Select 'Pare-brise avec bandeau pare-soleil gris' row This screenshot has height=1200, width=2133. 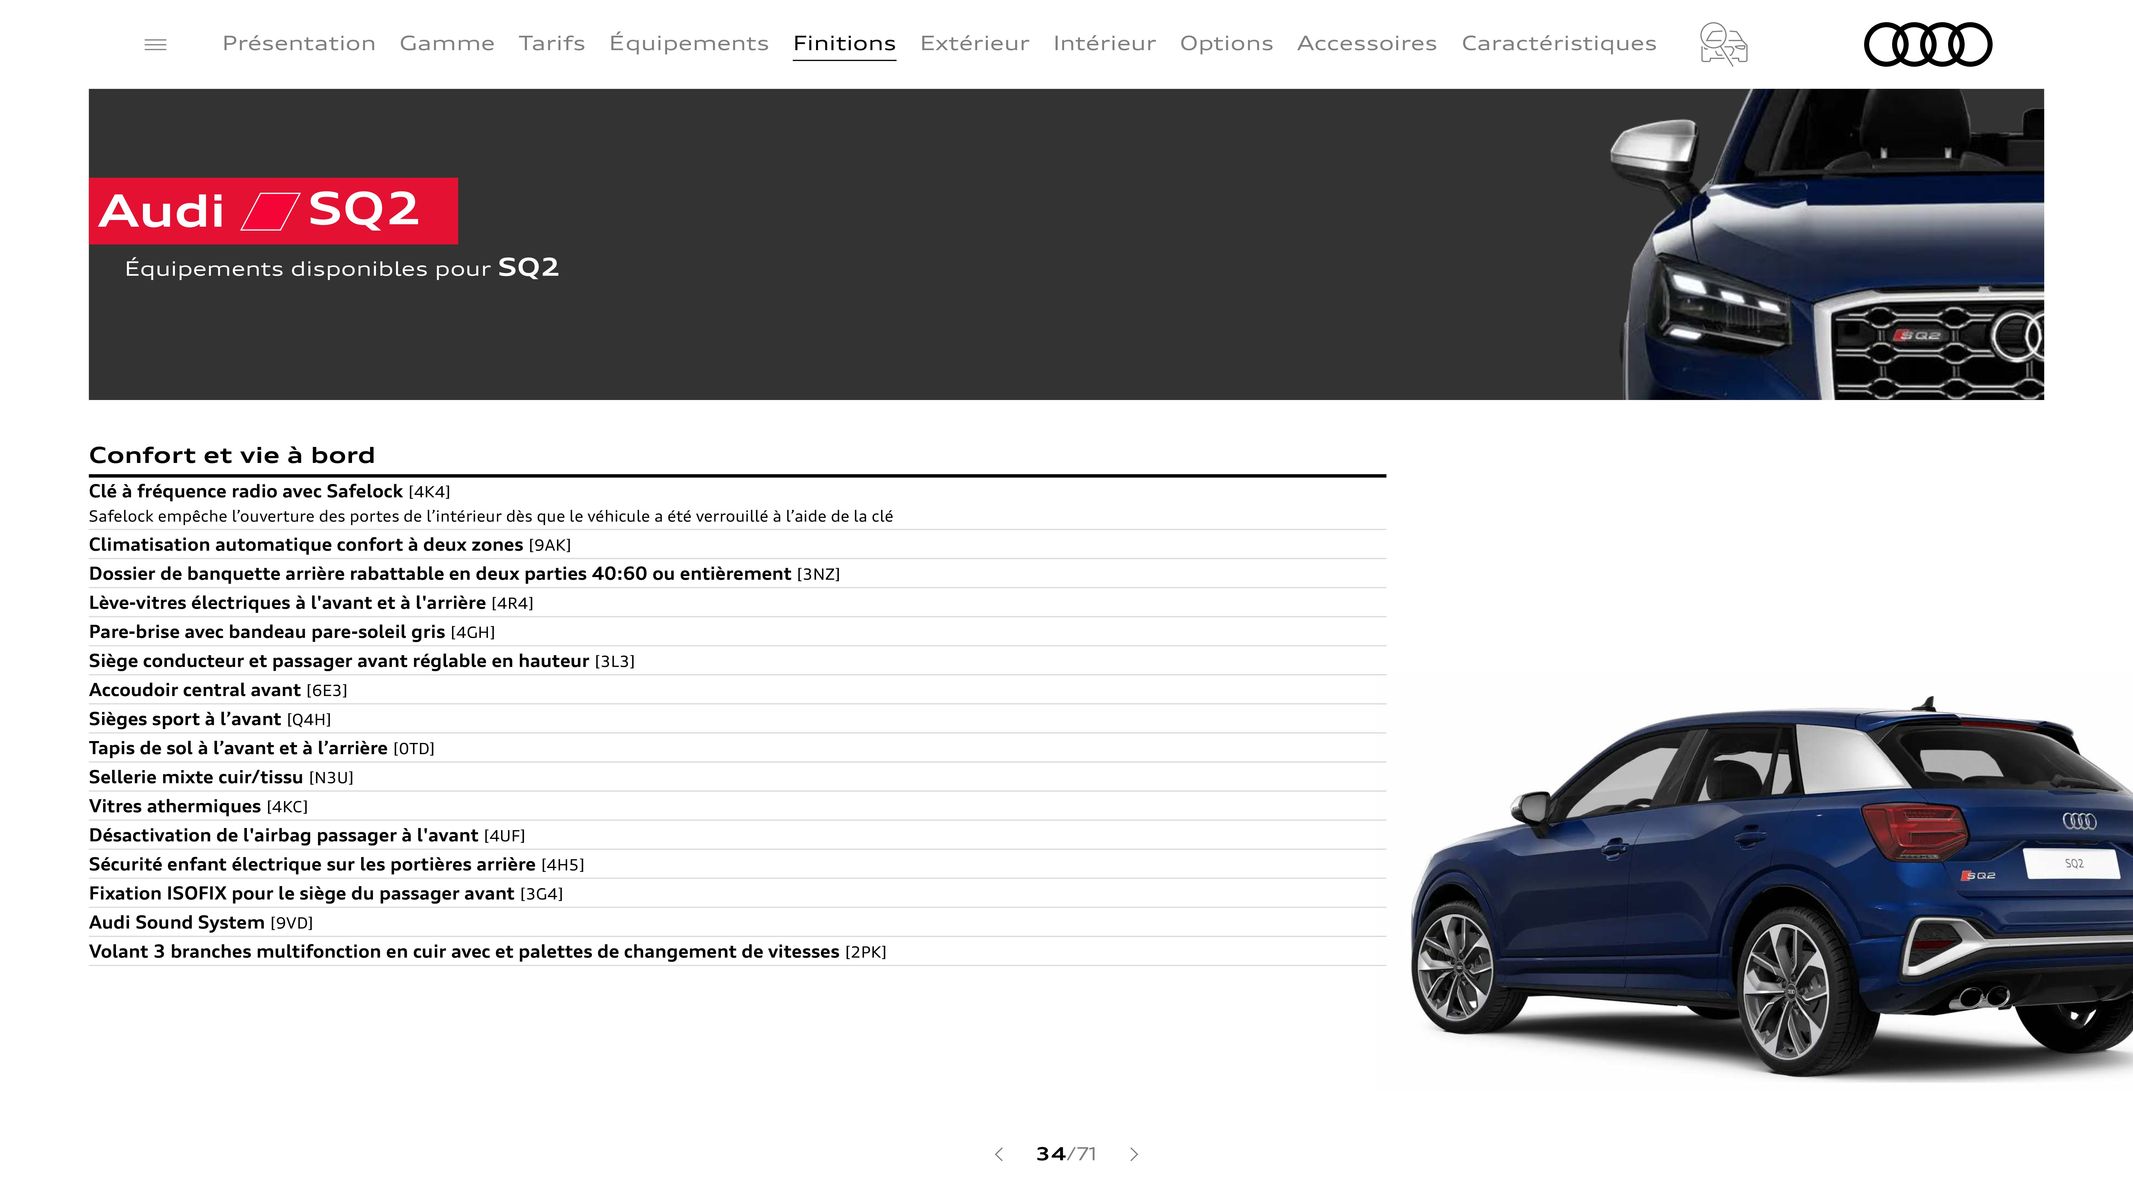737,631
